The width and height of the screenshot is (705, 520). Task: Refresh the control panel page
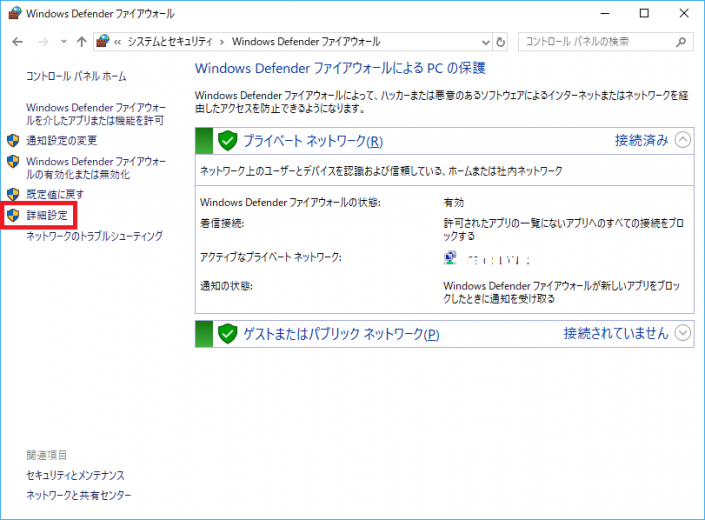[x=500, y=42]
